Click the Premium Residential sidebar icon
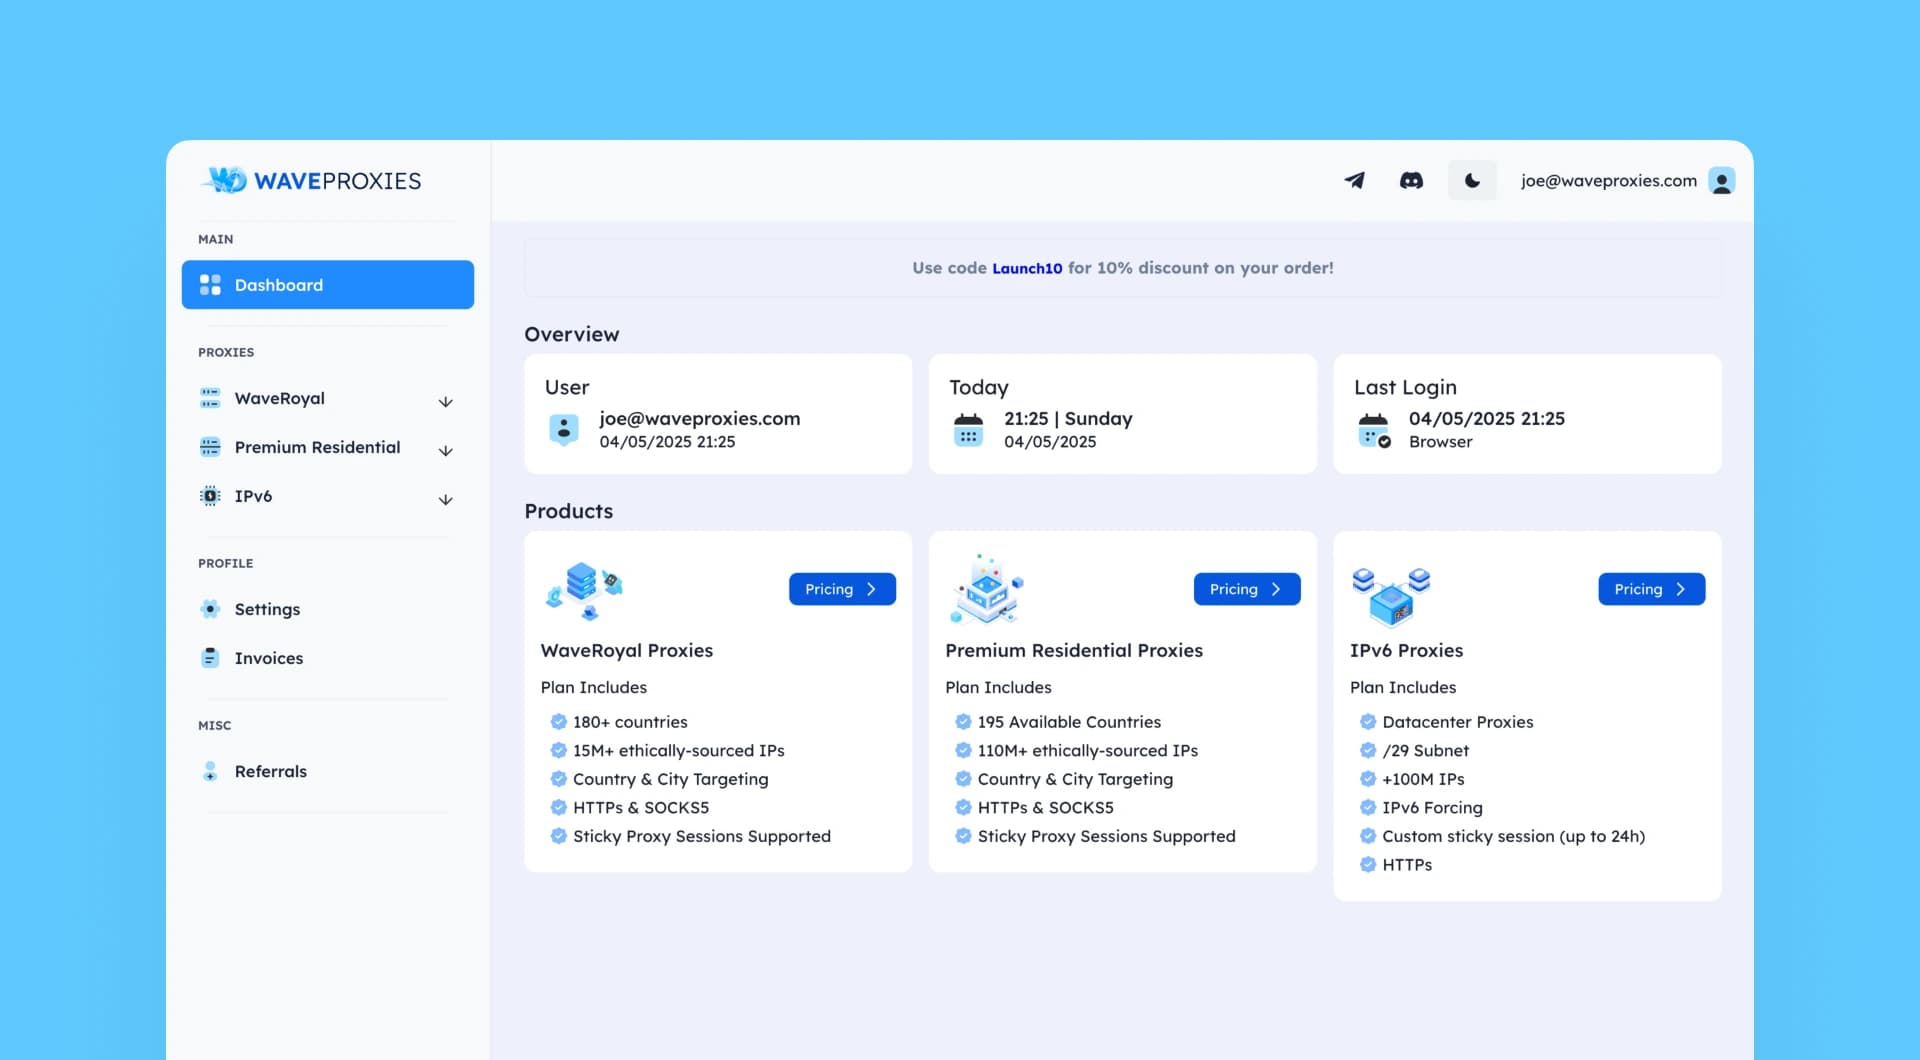 point(210,447)
